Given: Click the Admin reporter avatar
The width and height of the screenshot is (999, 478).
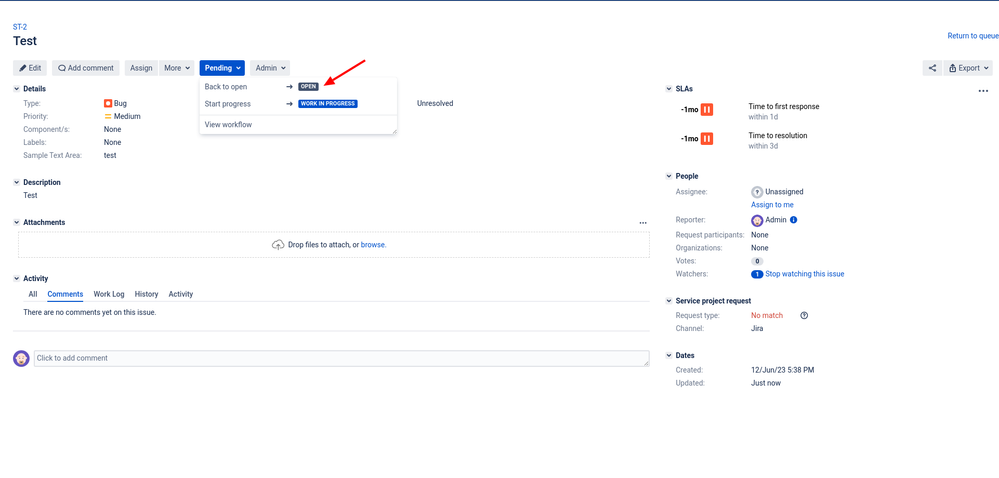Looking at the screenshot, I should coord(757,221).
